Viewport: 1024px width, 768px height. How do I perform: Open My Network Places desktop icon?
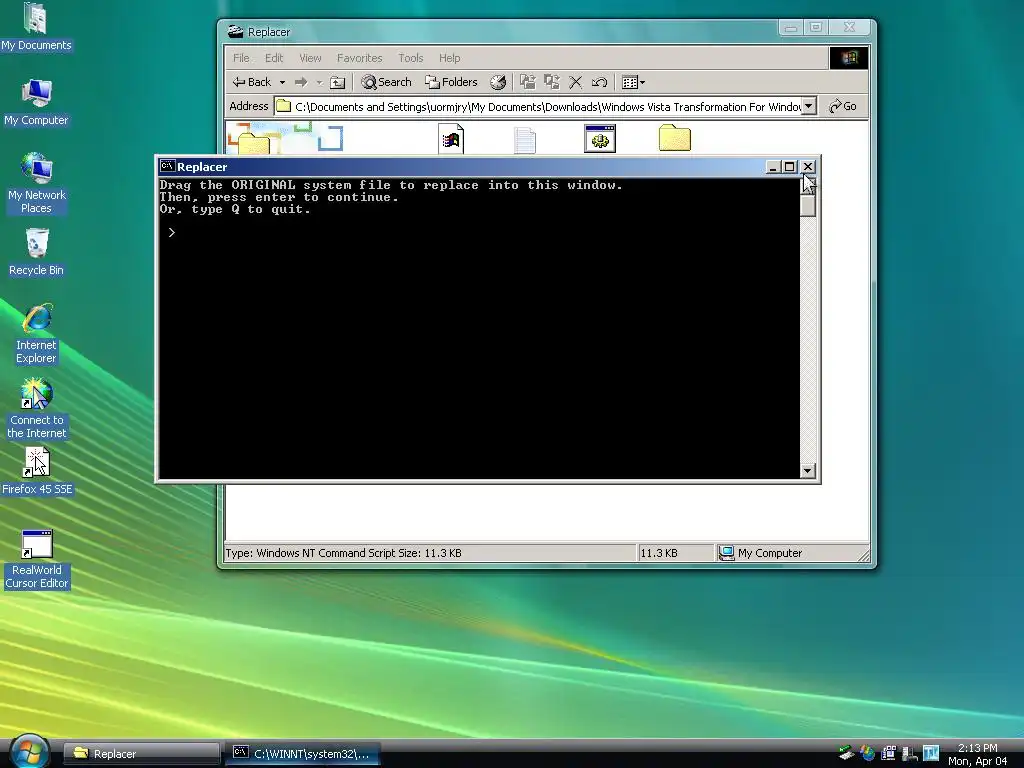36,183
